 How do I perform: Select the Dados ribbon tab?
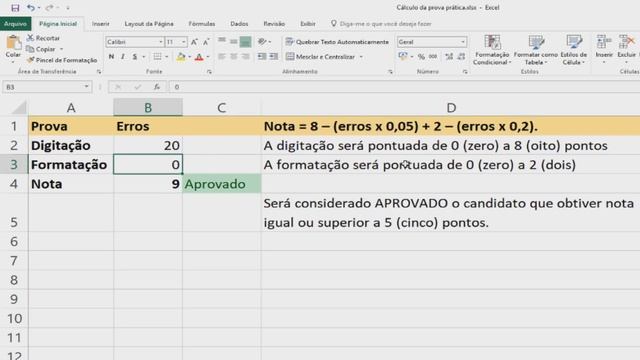coord(239,24)
